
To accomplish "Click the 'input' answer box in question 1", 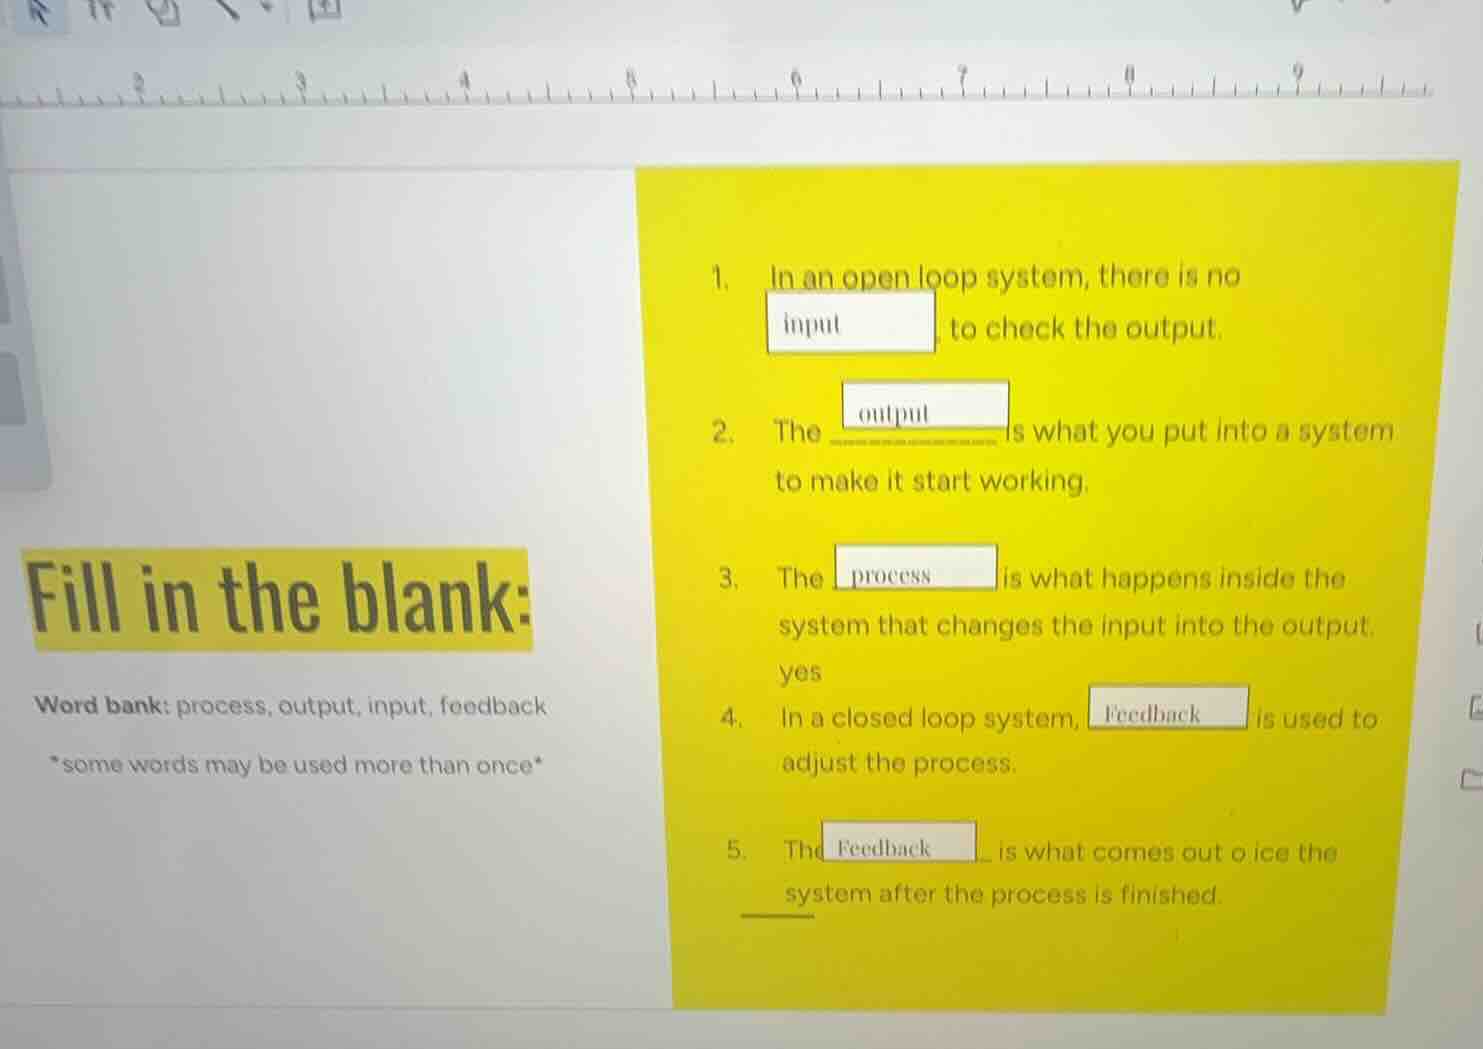I will [x=849, y=323].
